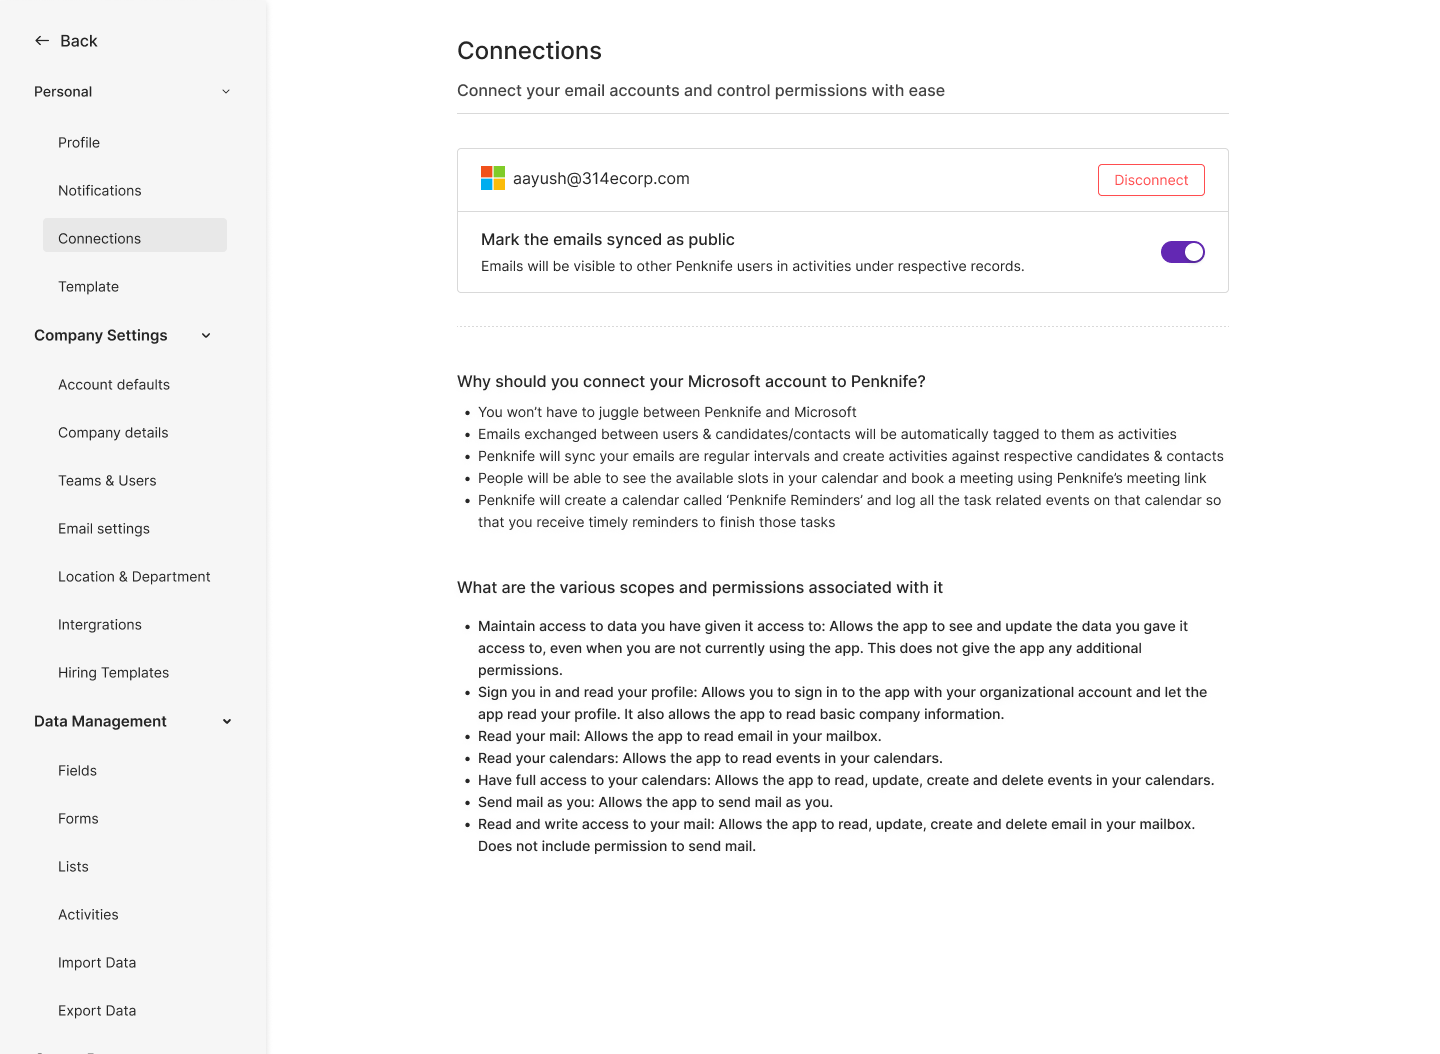Open Activities in the sidebar

pos(88,915)
